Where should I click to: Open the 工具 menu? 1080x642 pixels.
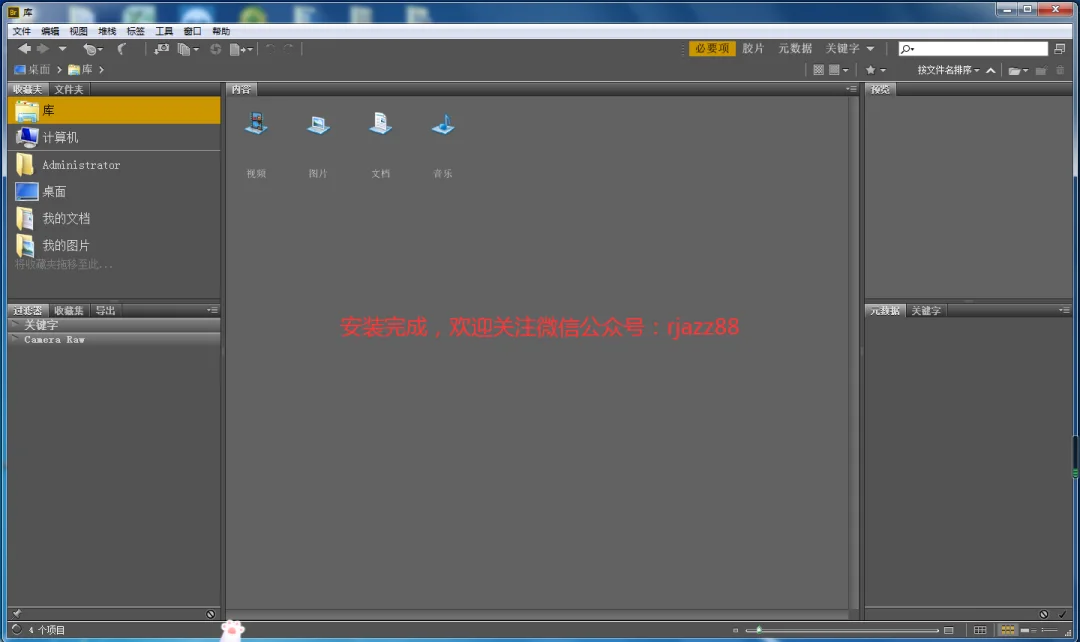point(164,31)
